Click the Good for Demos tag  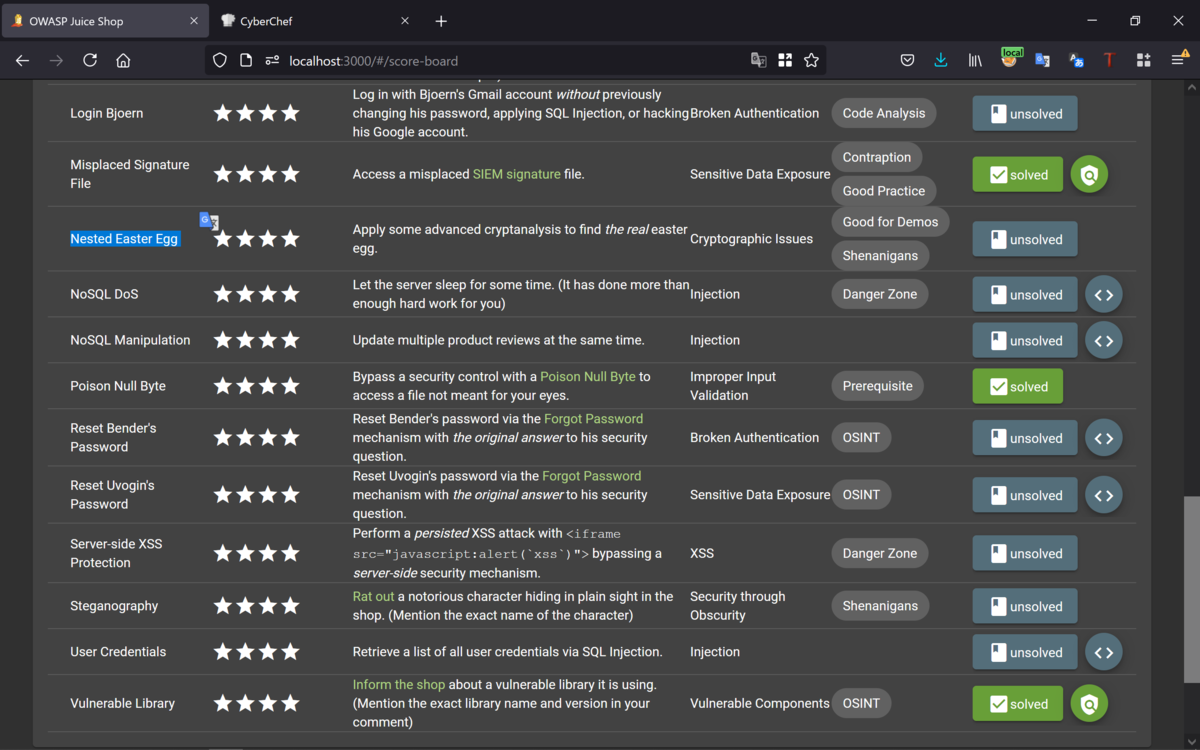(890, 222)
